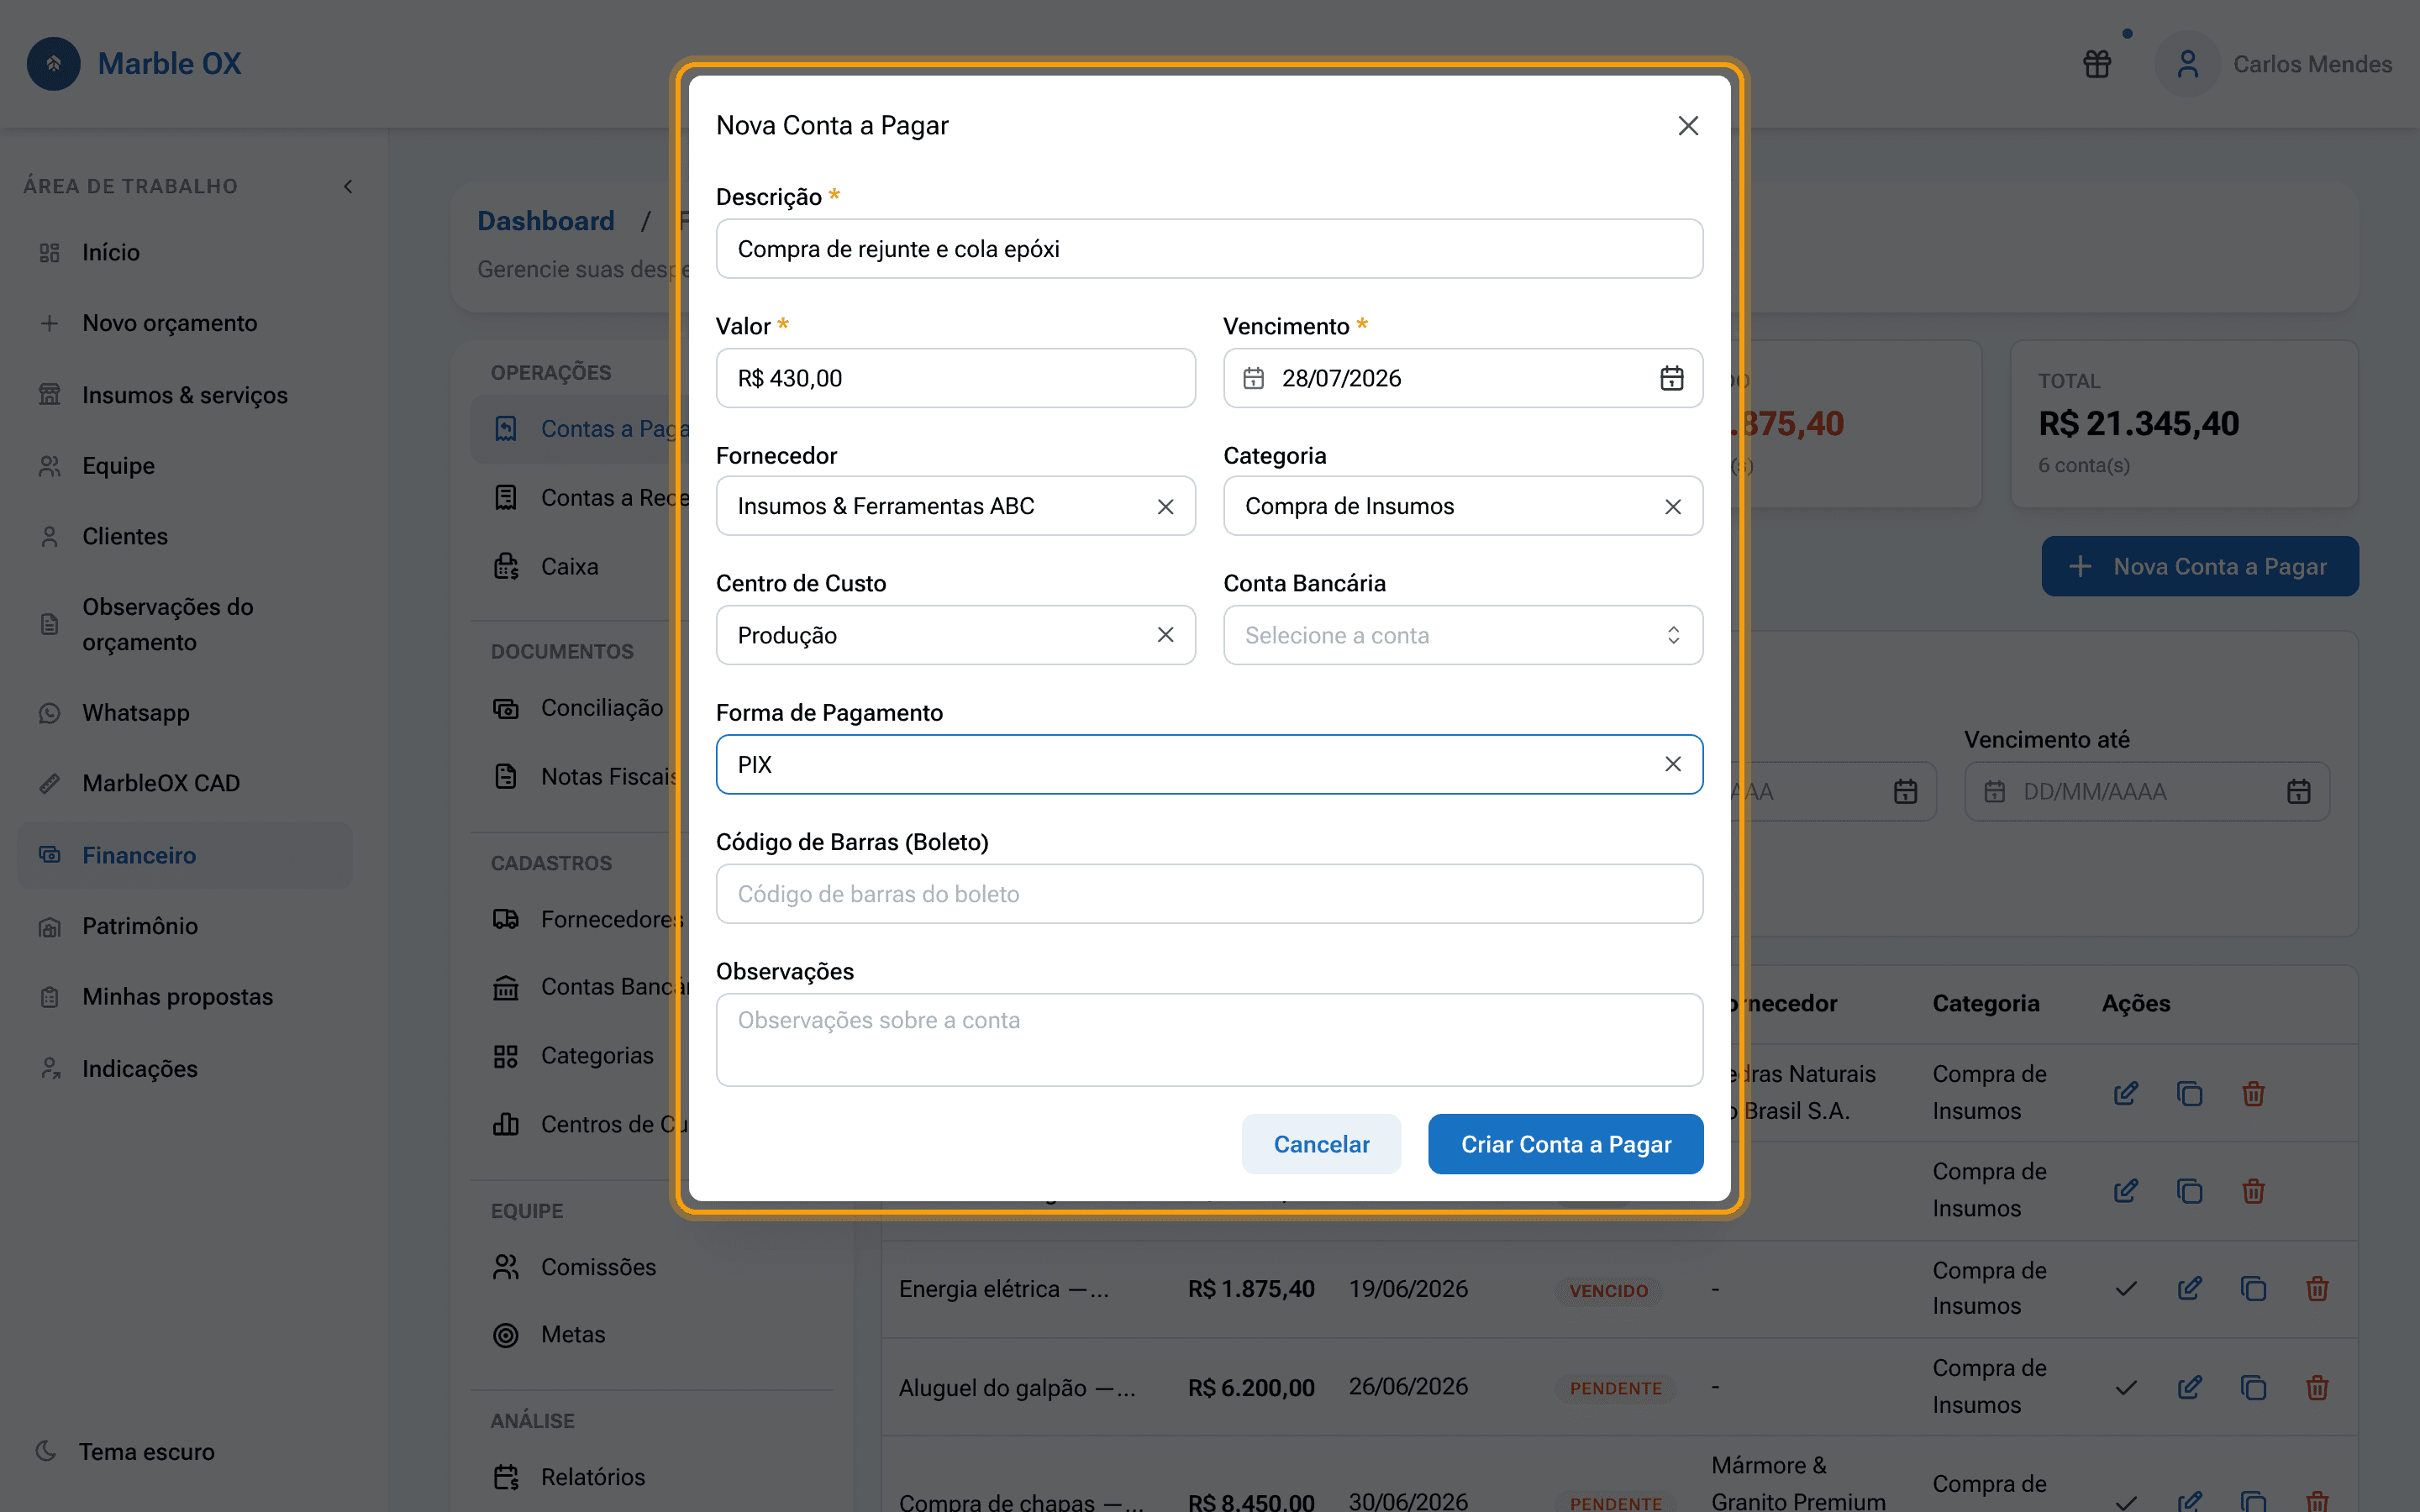This screenshot has width=2420, height=1512.
Task: Open Notas Fiscais under Documentos
Action: [x=580, y=777]
